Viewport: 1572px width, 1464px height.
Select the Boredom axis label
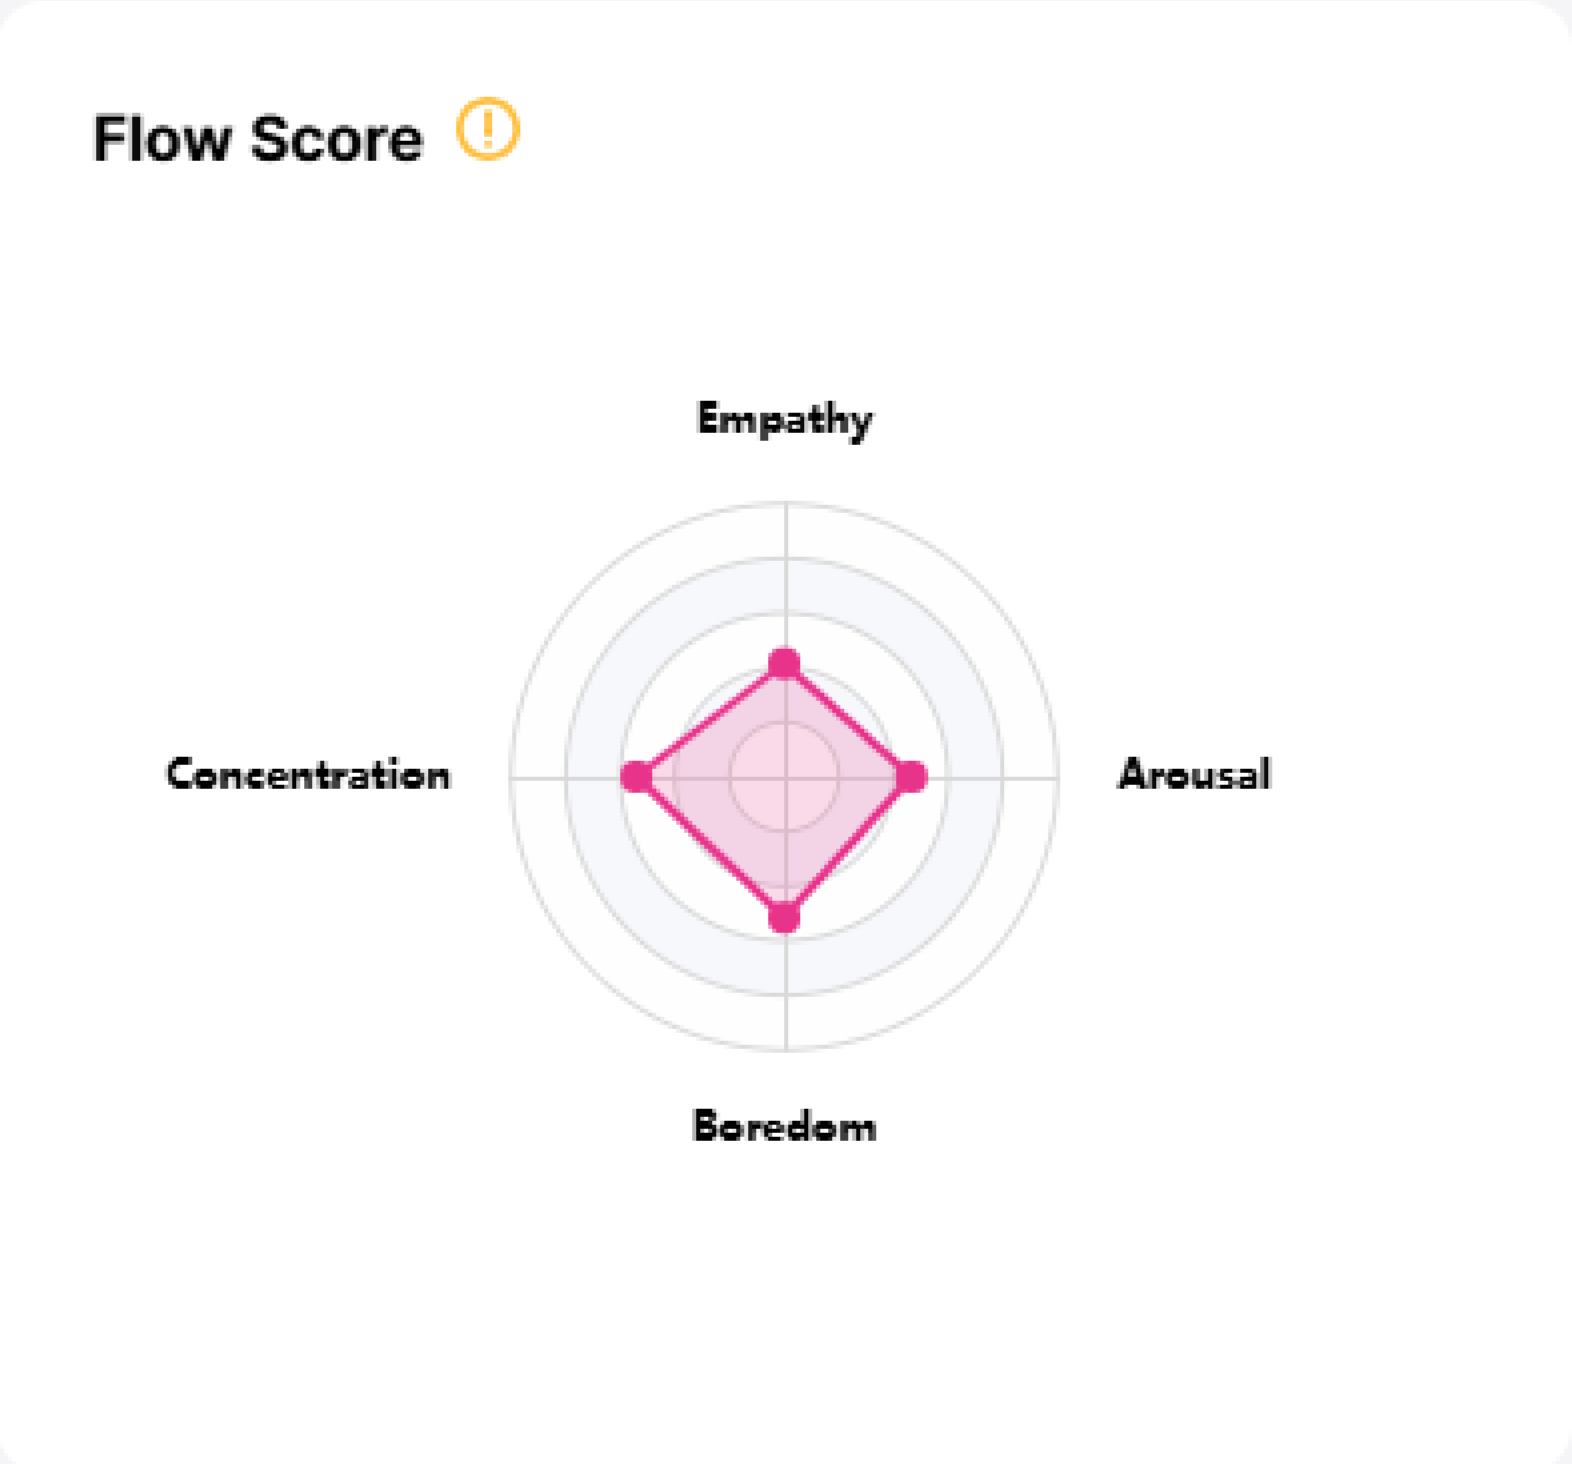point(785,1126)
